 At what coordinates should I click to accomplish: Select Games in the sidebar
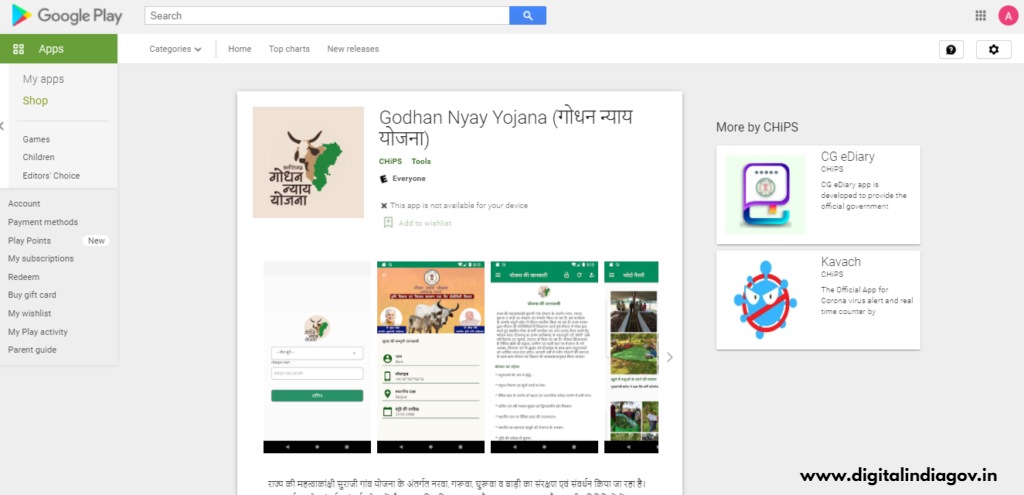click(36, 139)
